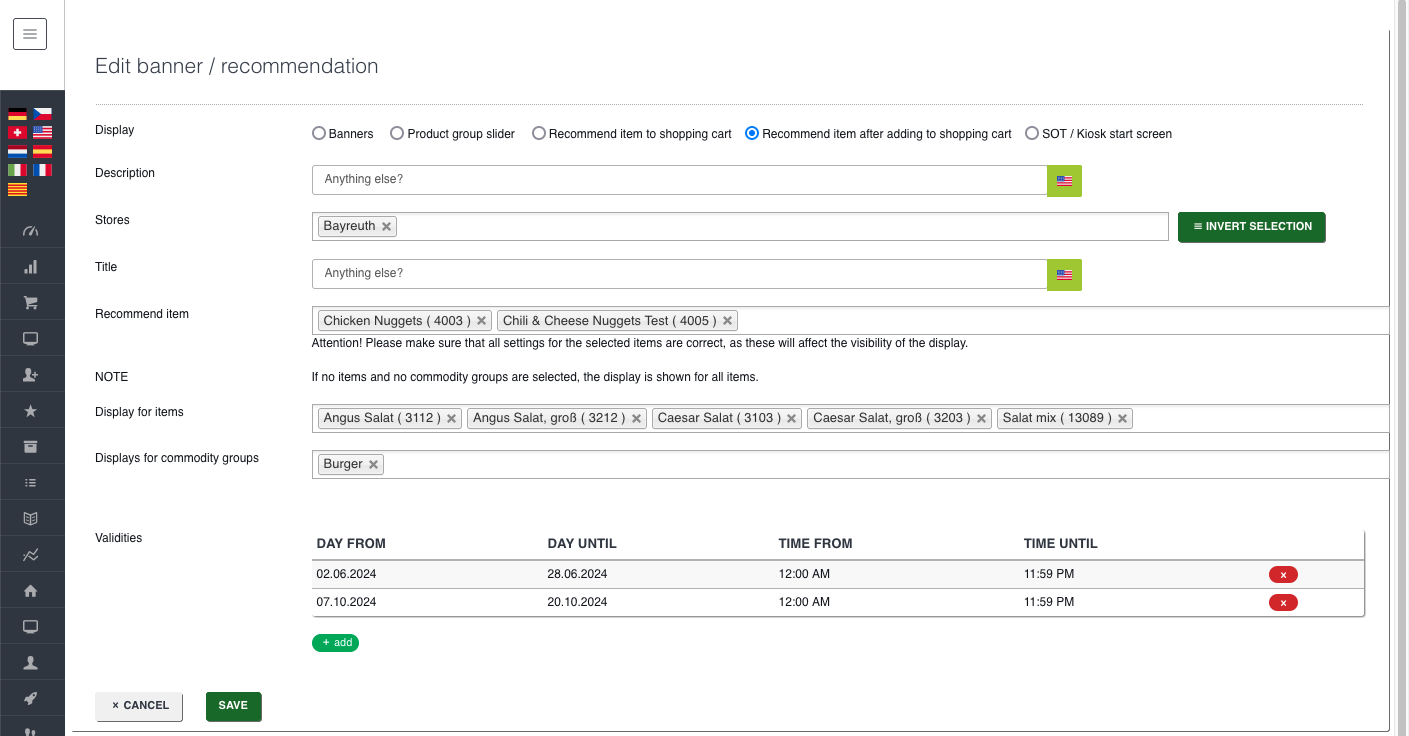Open the shopping cart sidebar icon

tap(31, 303)
